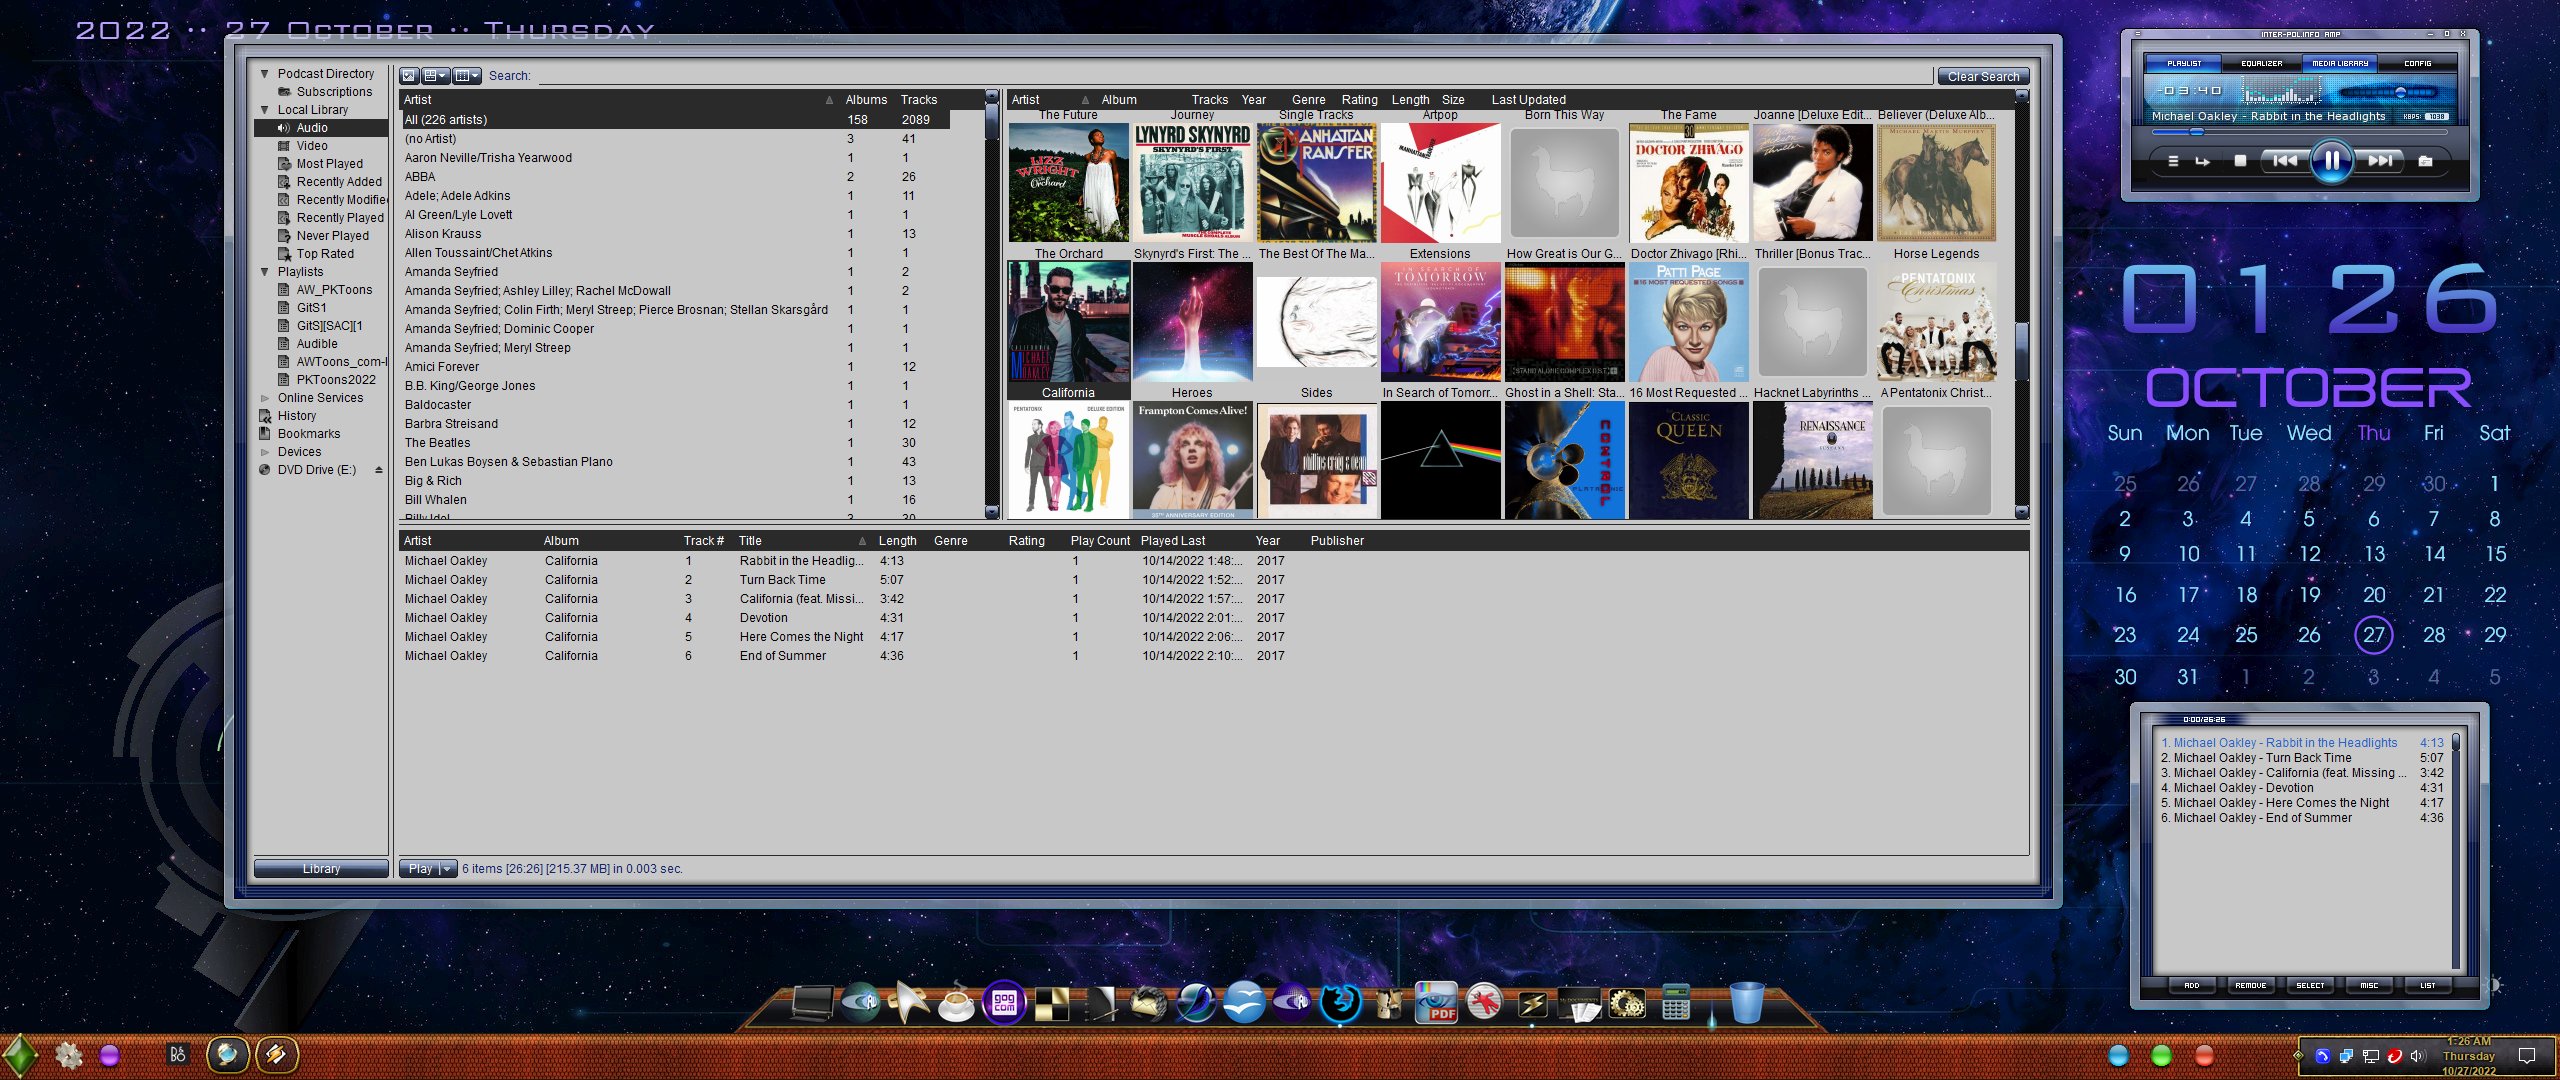Open the Never Played view

click(332, 235)
